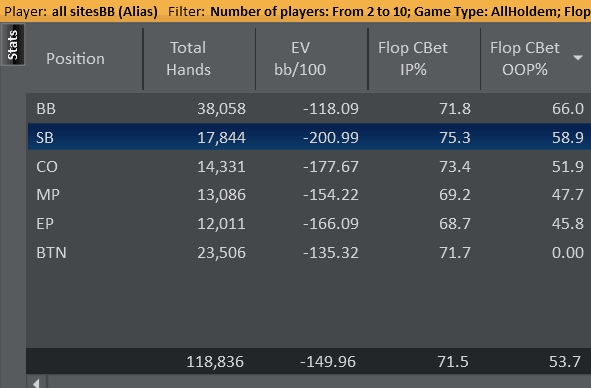This screenshot has width=591, height=388.
Task: Click the SB EV value -200.99
Action: [x=331, y=137]
